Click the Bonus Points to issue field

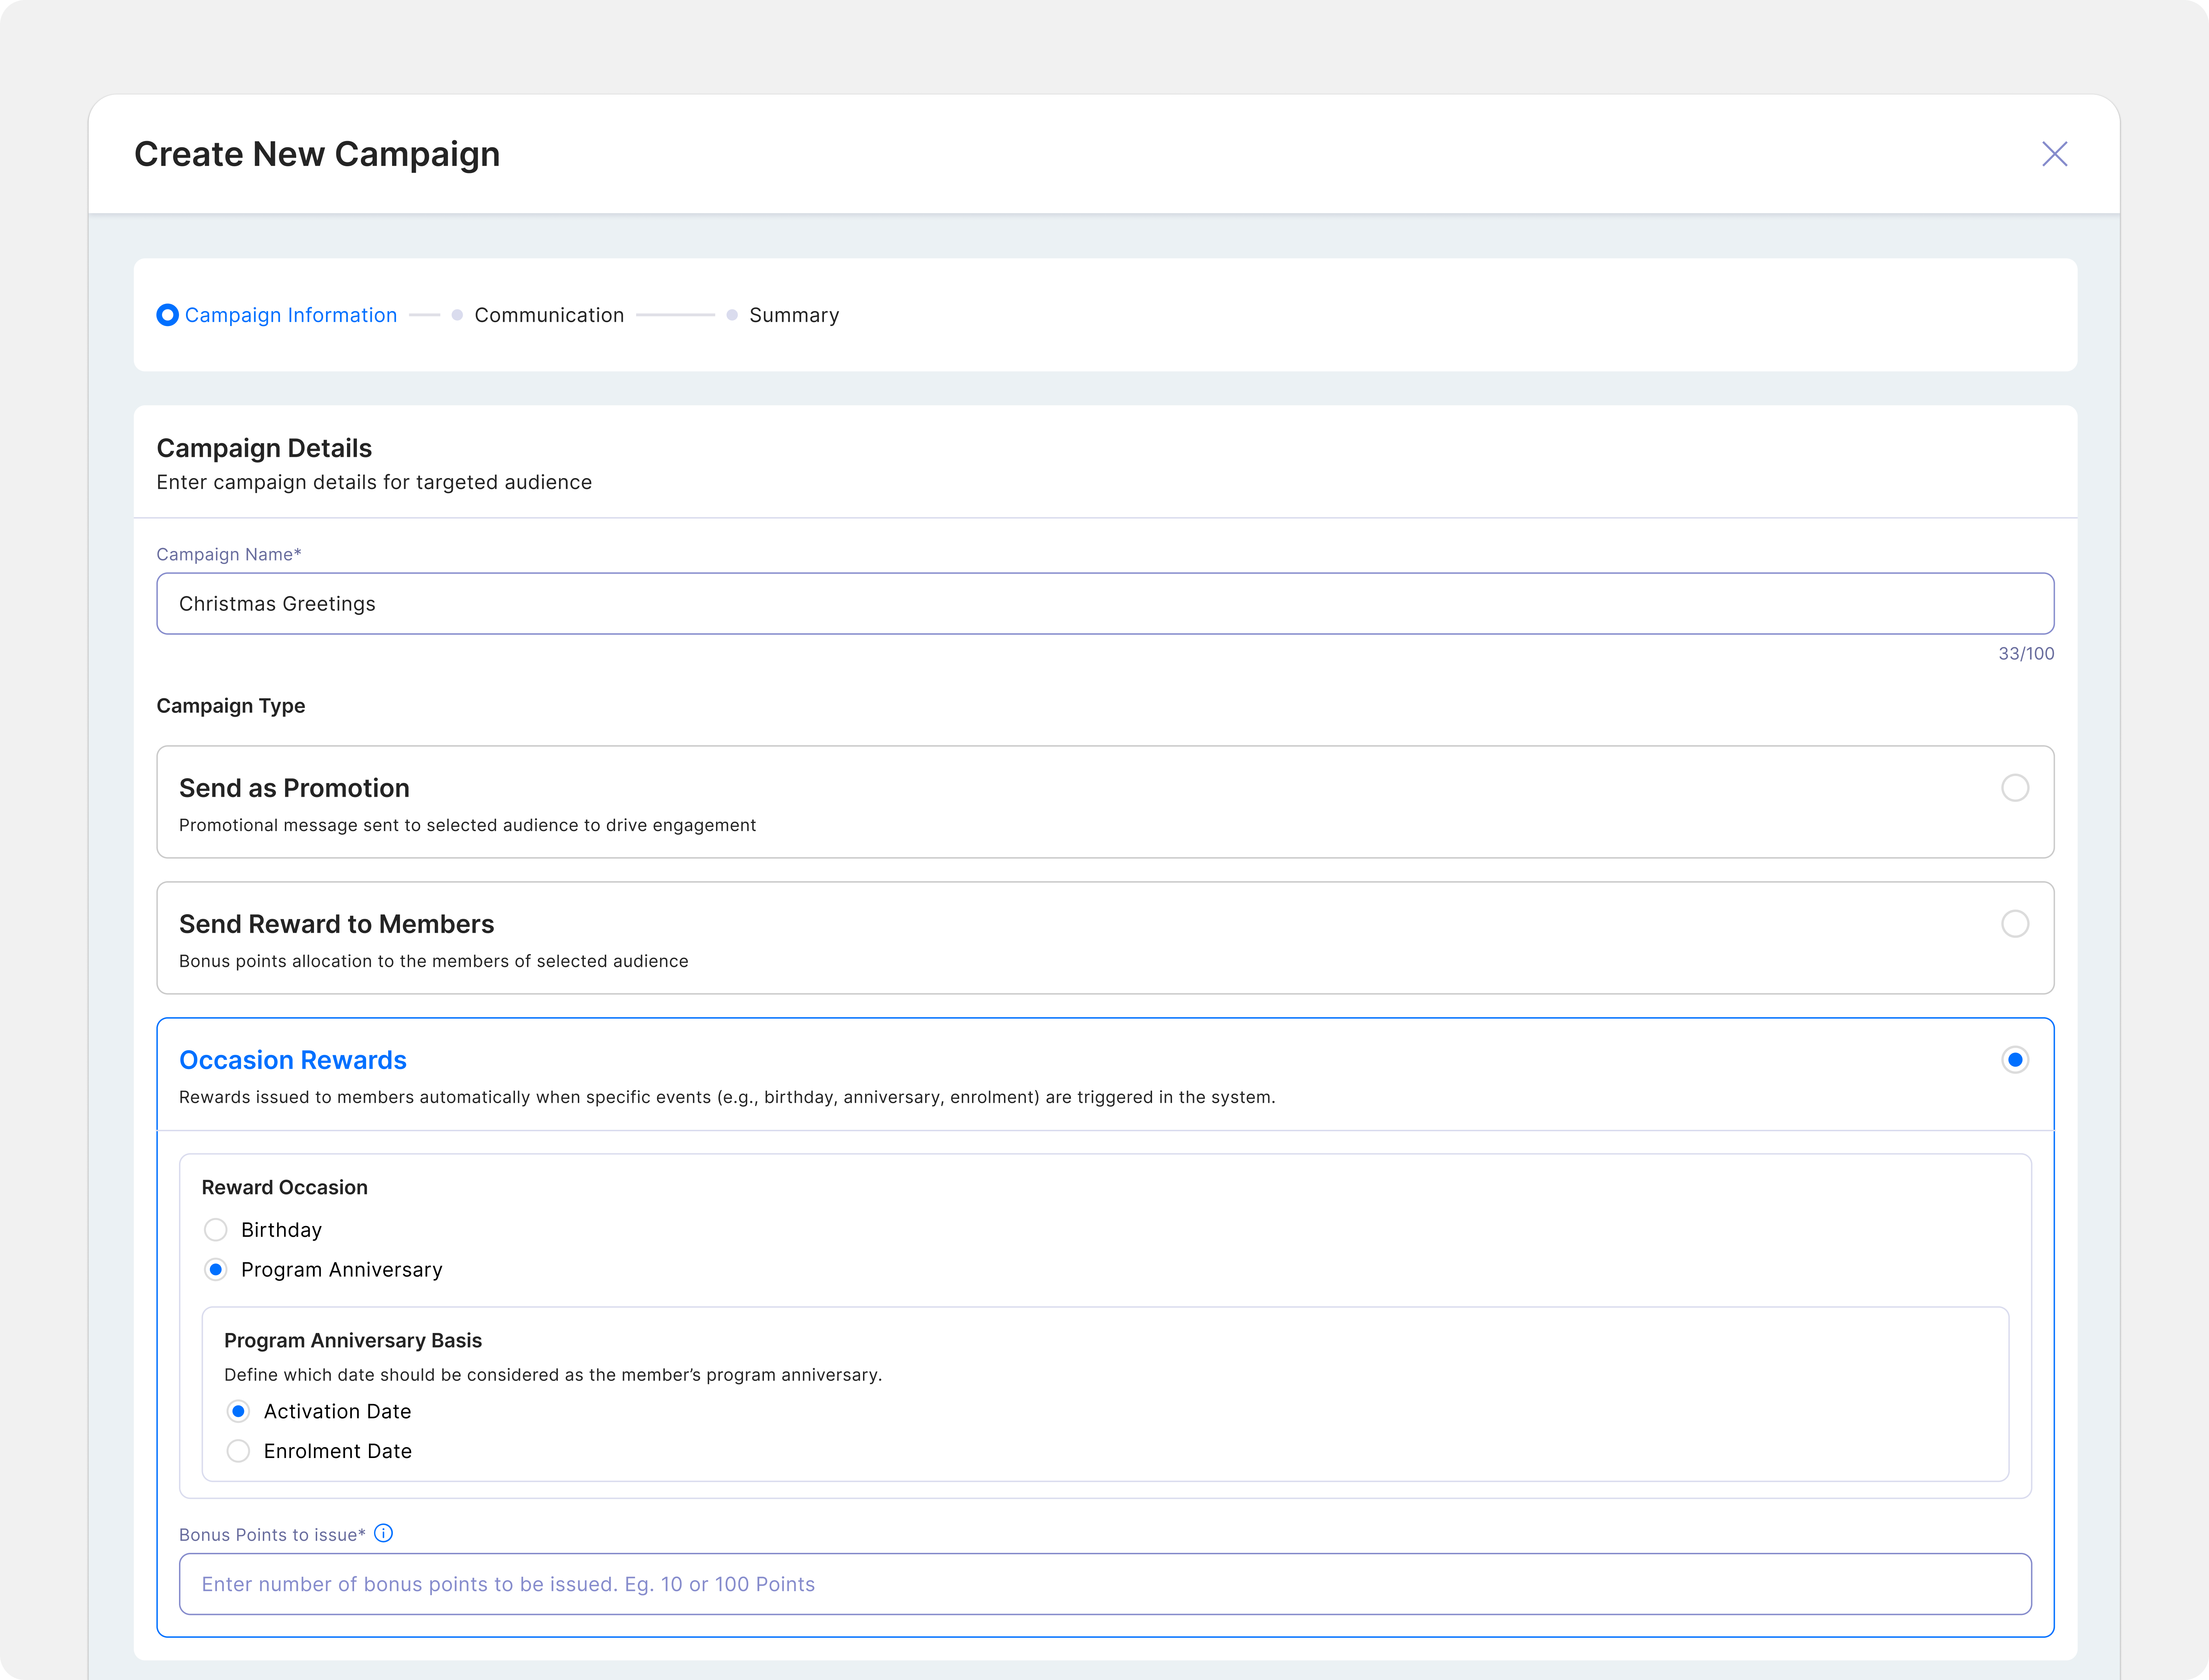pyautogui.click(x=1104, y=1584)
